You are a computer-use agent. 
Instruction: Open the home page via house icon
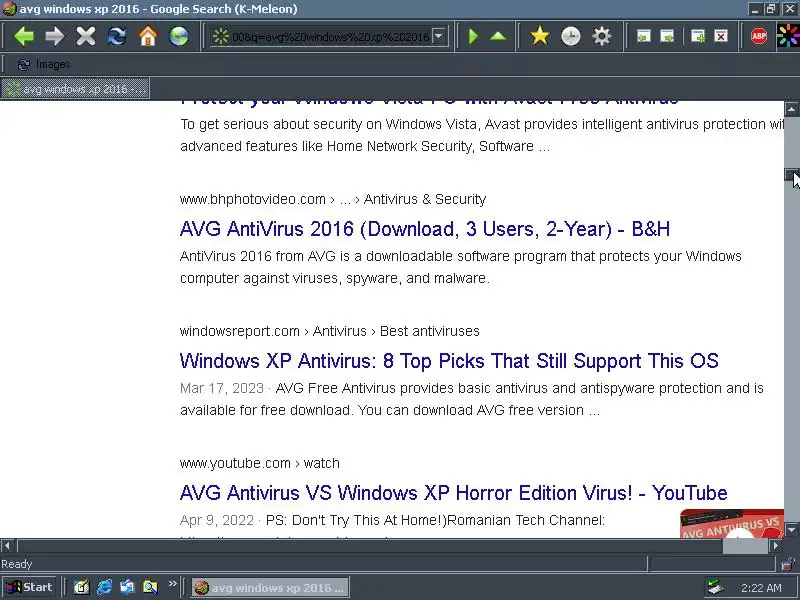coord(148,36)
